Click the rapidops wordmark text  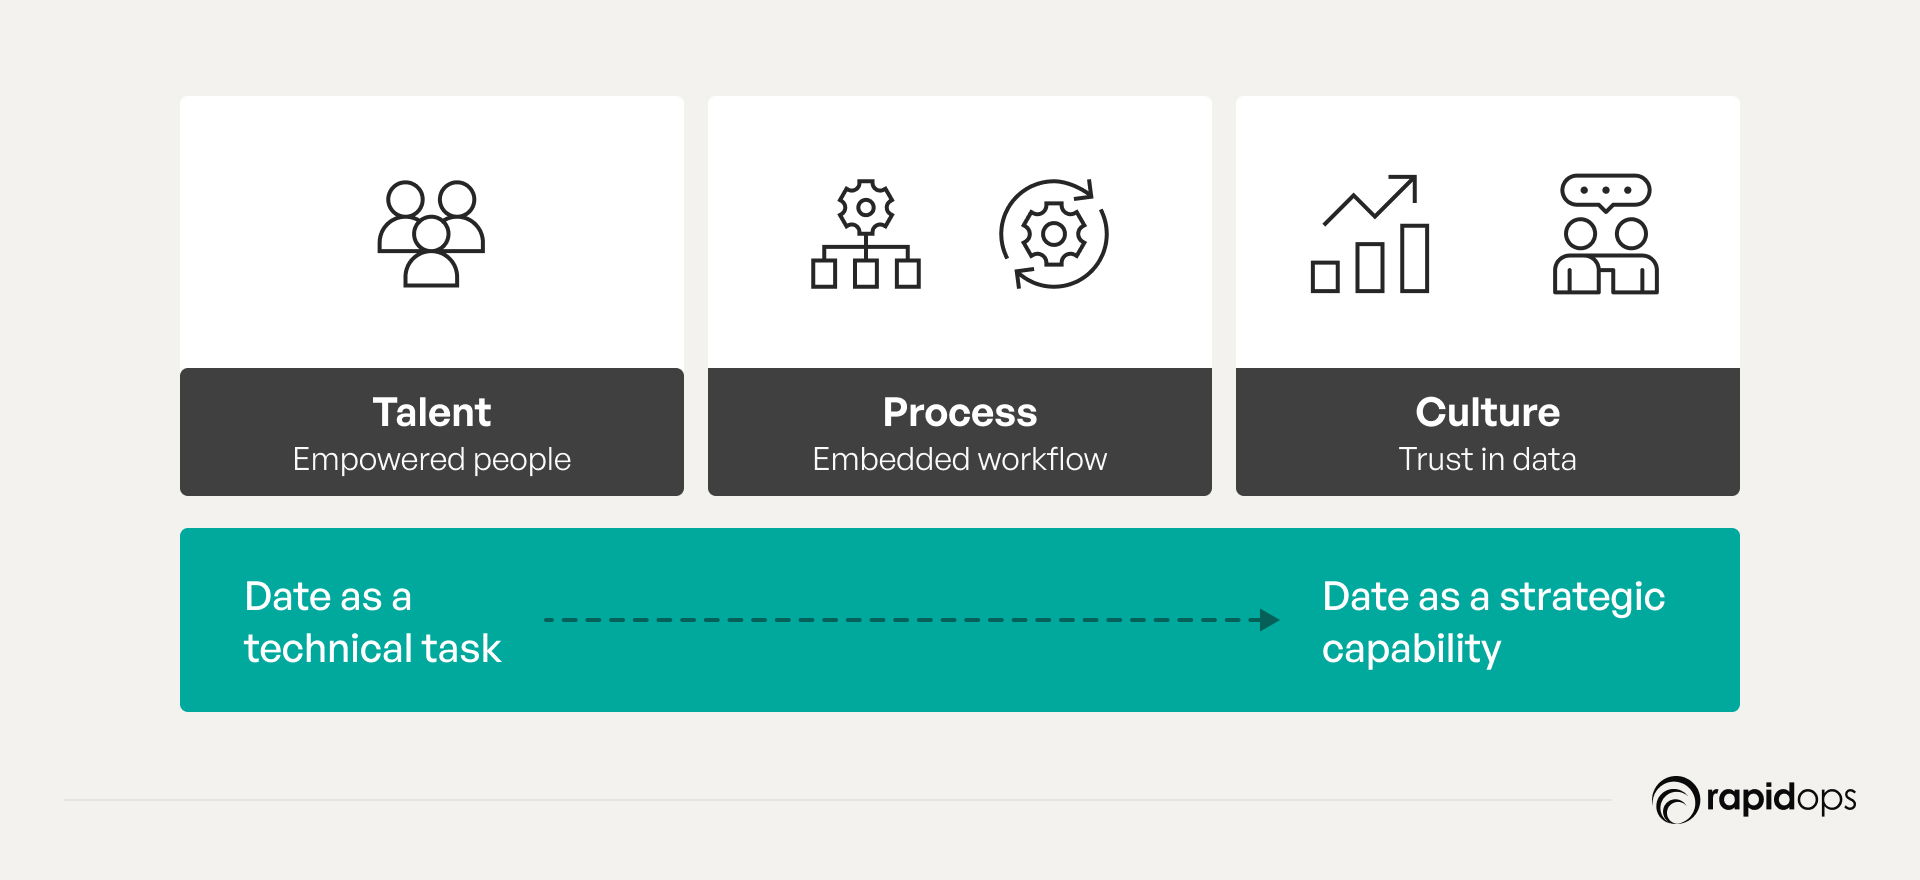(1781, 799)
